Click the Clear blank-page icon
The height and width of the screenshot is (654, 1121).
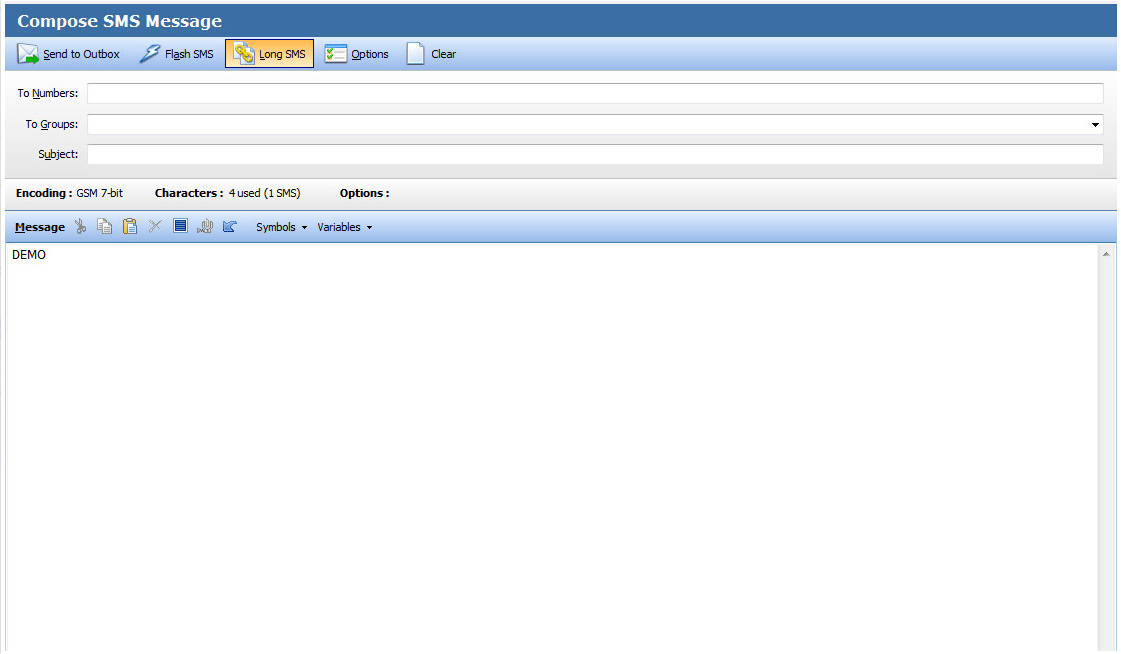415,53
